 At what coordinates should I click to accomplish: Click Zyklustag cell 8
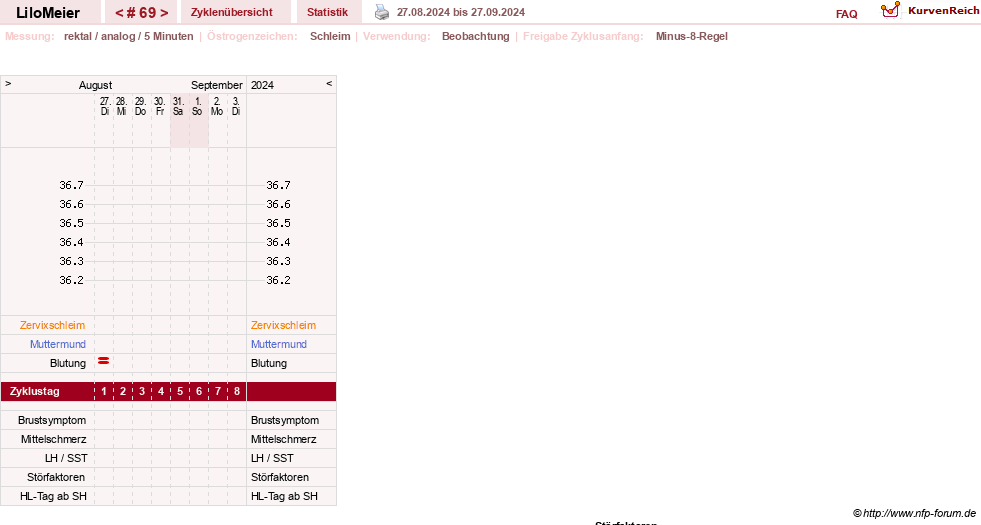[x=236, y=392]
